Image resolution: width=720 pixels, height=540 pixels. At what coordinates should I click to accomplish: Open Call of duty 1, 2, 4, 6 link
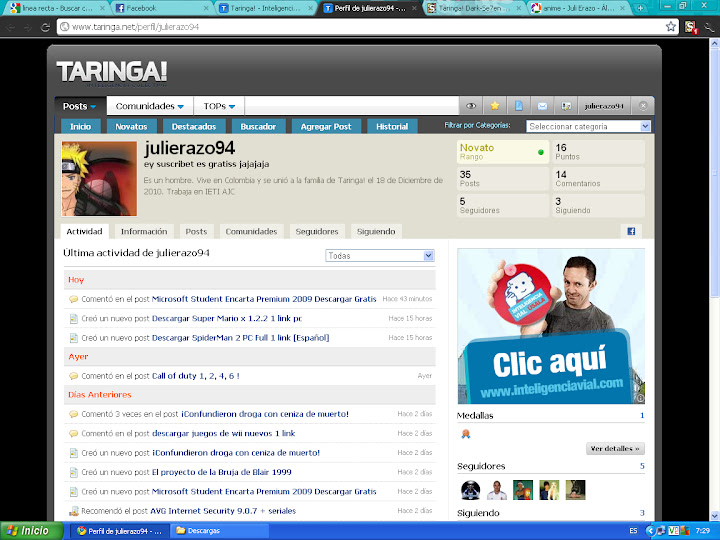pyautogui.click(x=196, y=376)
